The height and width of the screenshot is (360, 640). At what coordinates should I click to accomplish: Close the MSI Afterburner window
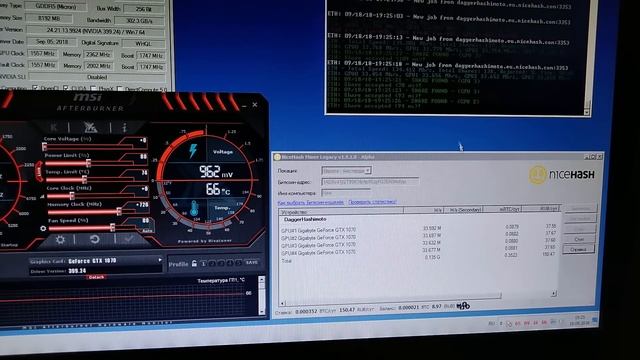tap(255, 105)
